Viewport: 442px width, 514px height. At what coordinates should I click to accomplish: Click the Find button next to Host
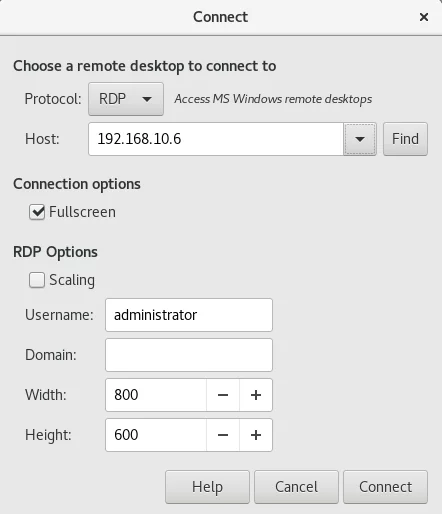click(405, 139)
